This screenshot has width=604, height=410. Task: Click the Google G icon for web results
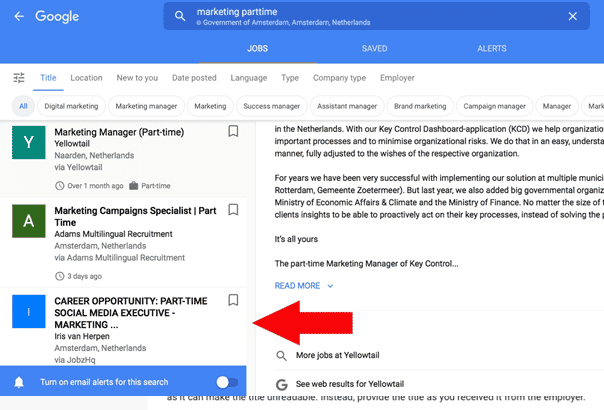(x=282, y=385)
